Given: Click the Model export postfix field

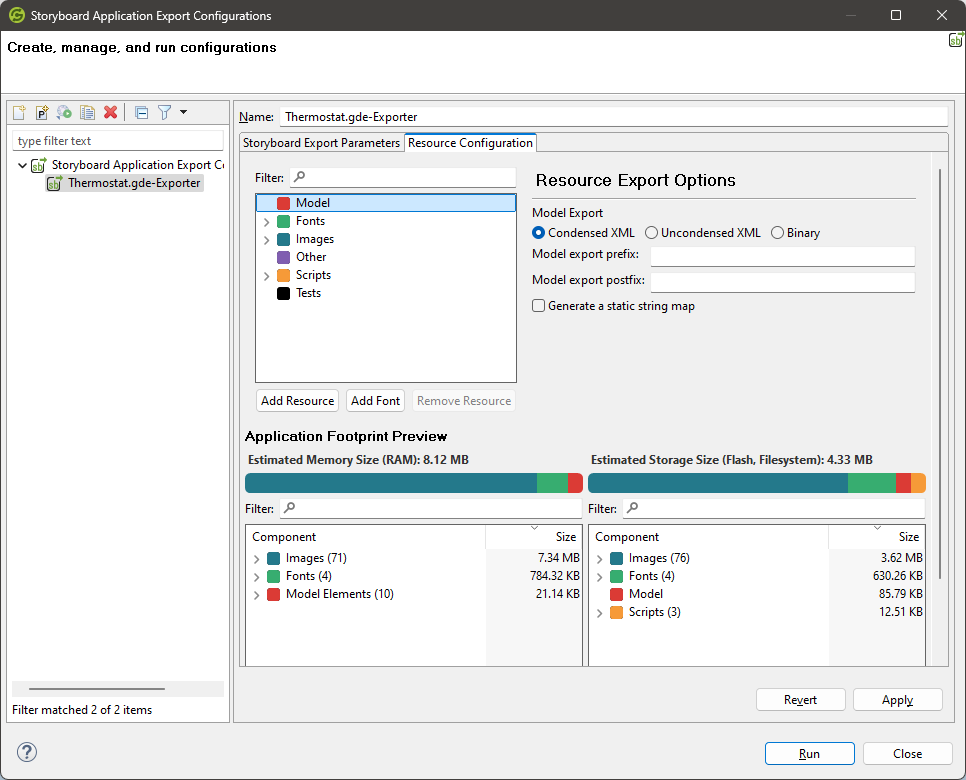Looking at the screenshot, I should (x=782, y=282).
